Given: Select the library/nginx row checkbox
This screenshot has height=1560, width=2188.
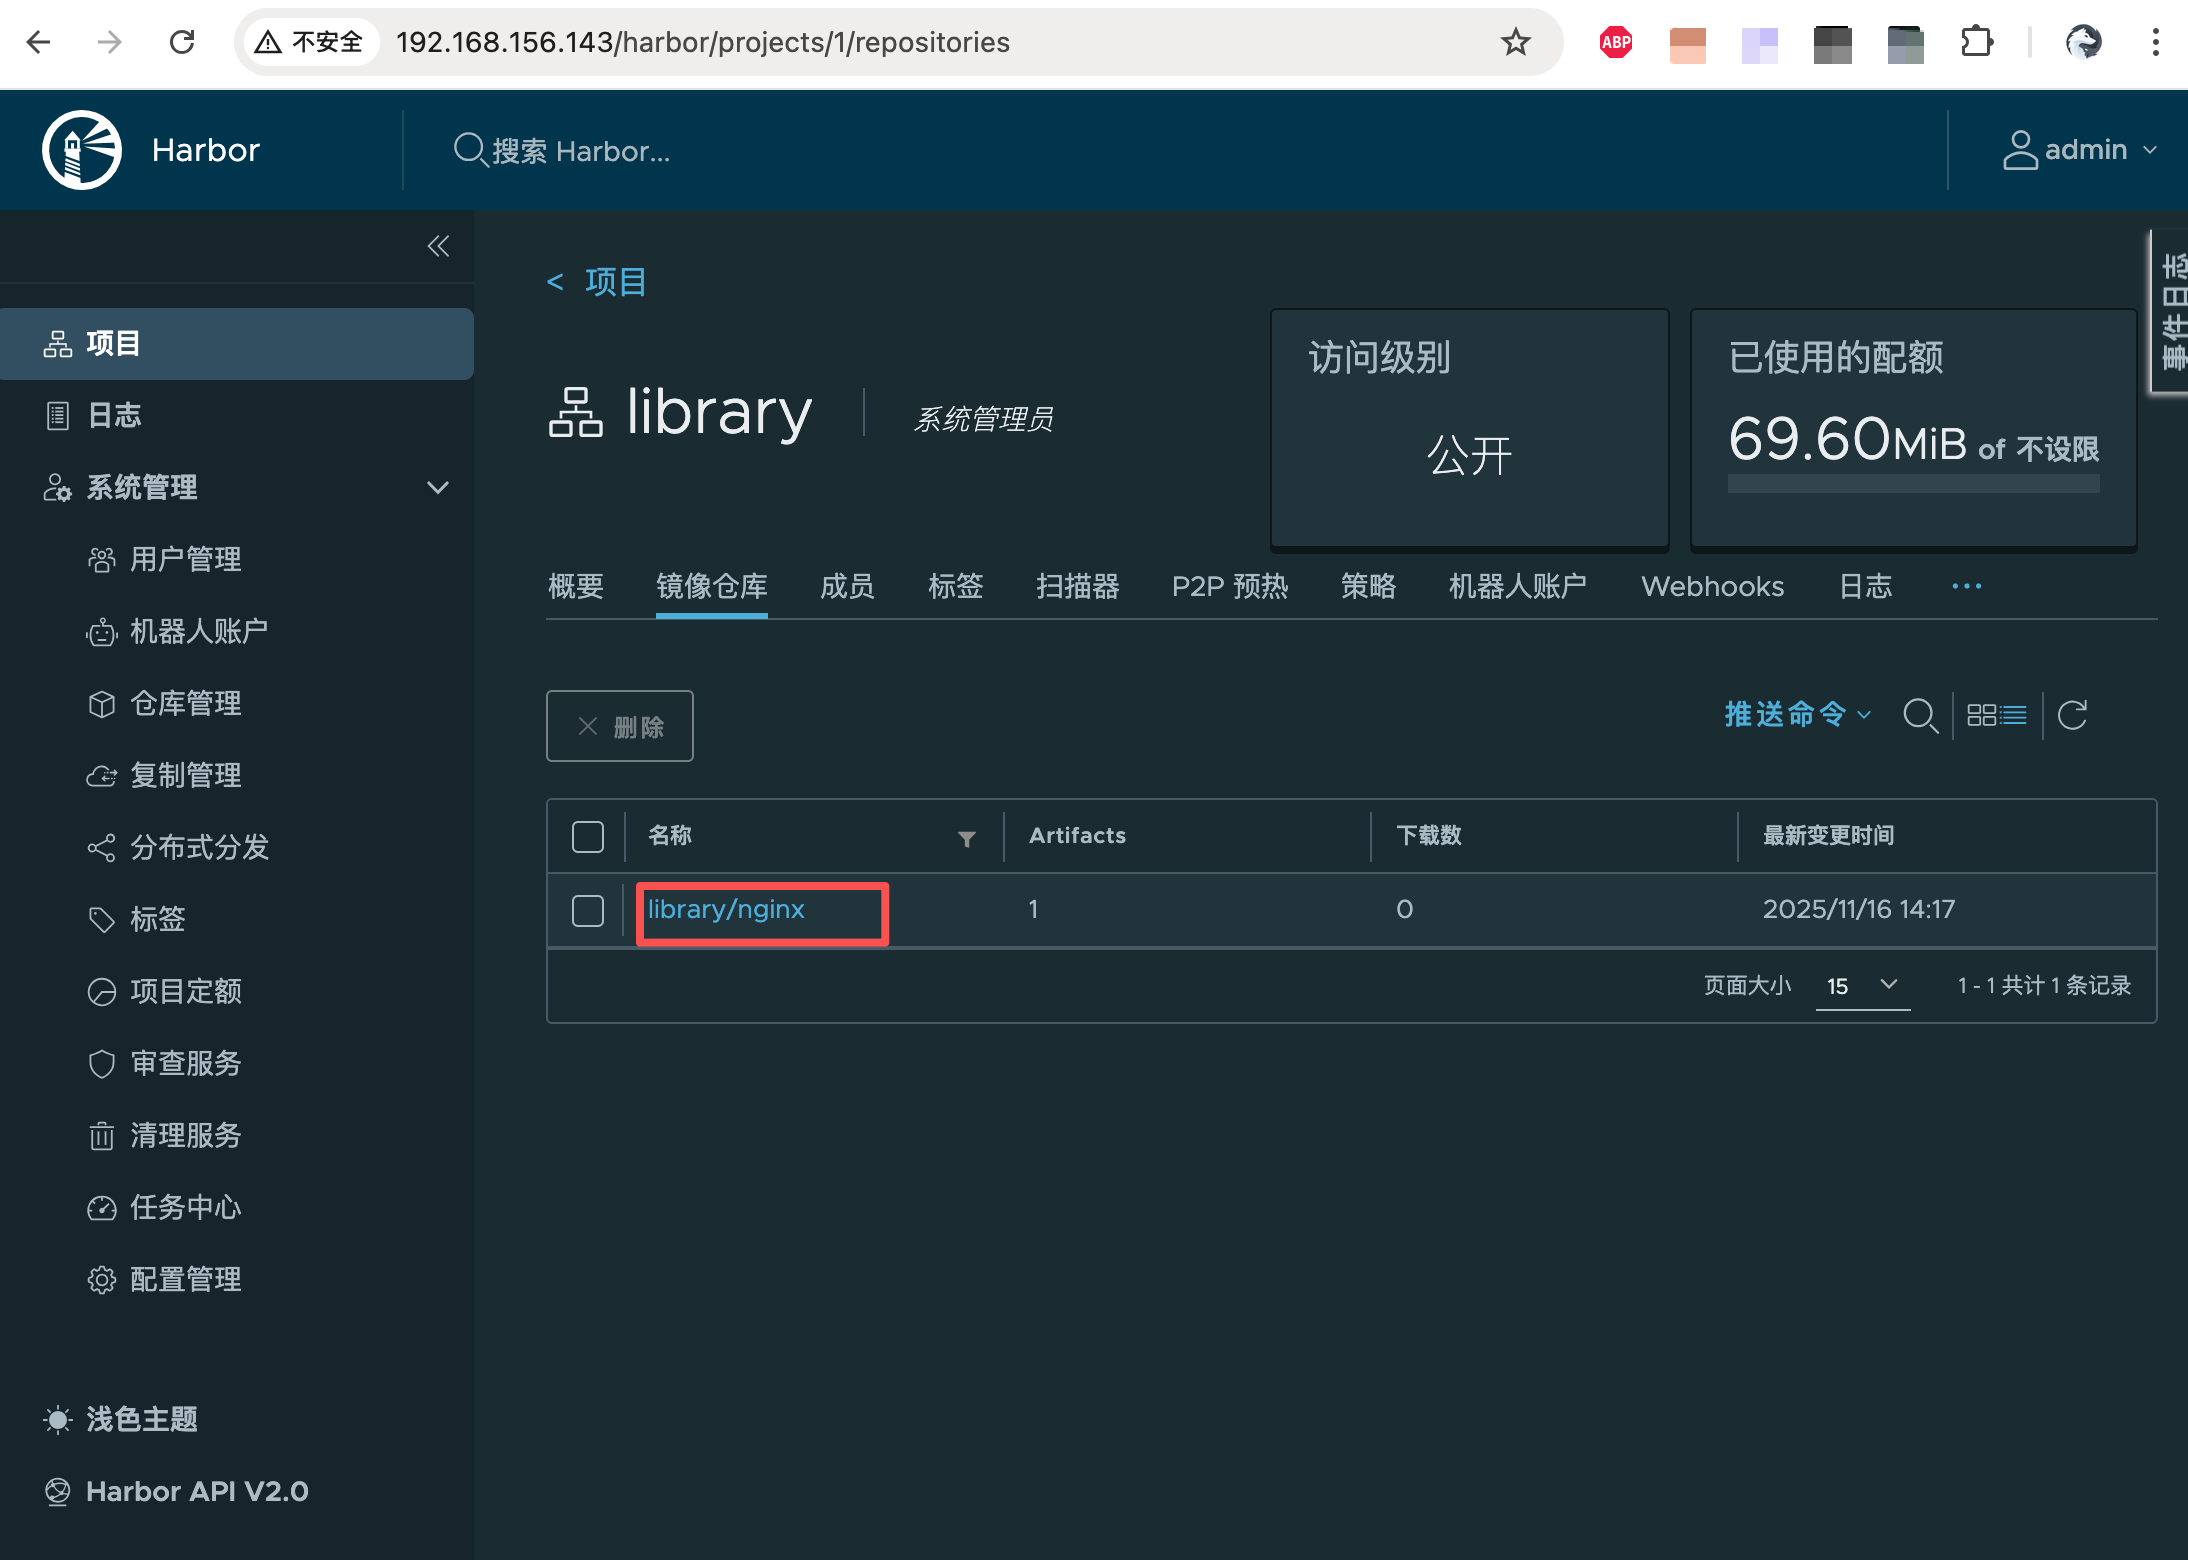Looking at the screenshot, I should [x=587, y=910].
